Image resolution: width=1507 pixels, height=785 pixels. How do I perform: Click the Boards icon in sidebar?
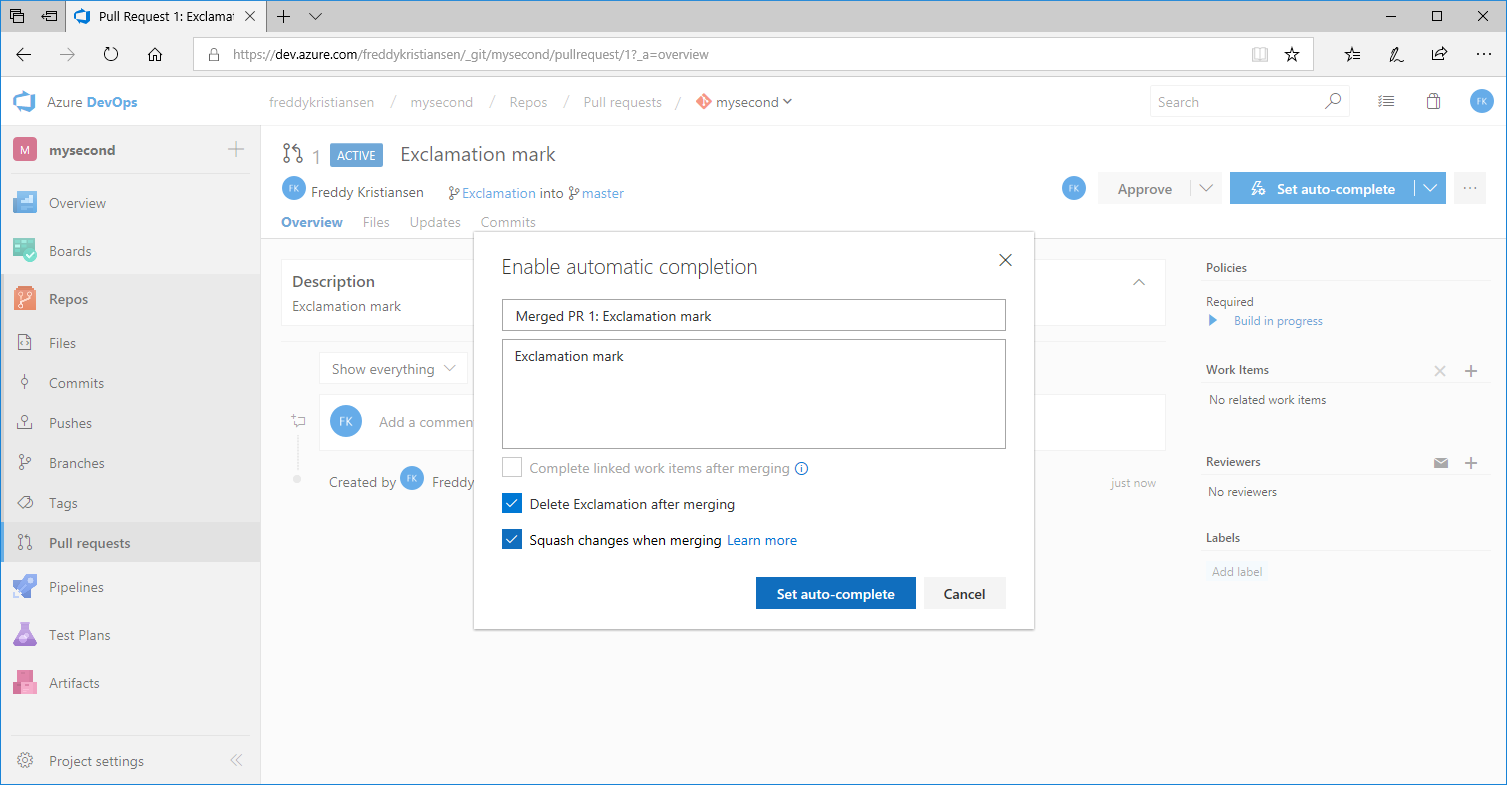coord(25,251)
